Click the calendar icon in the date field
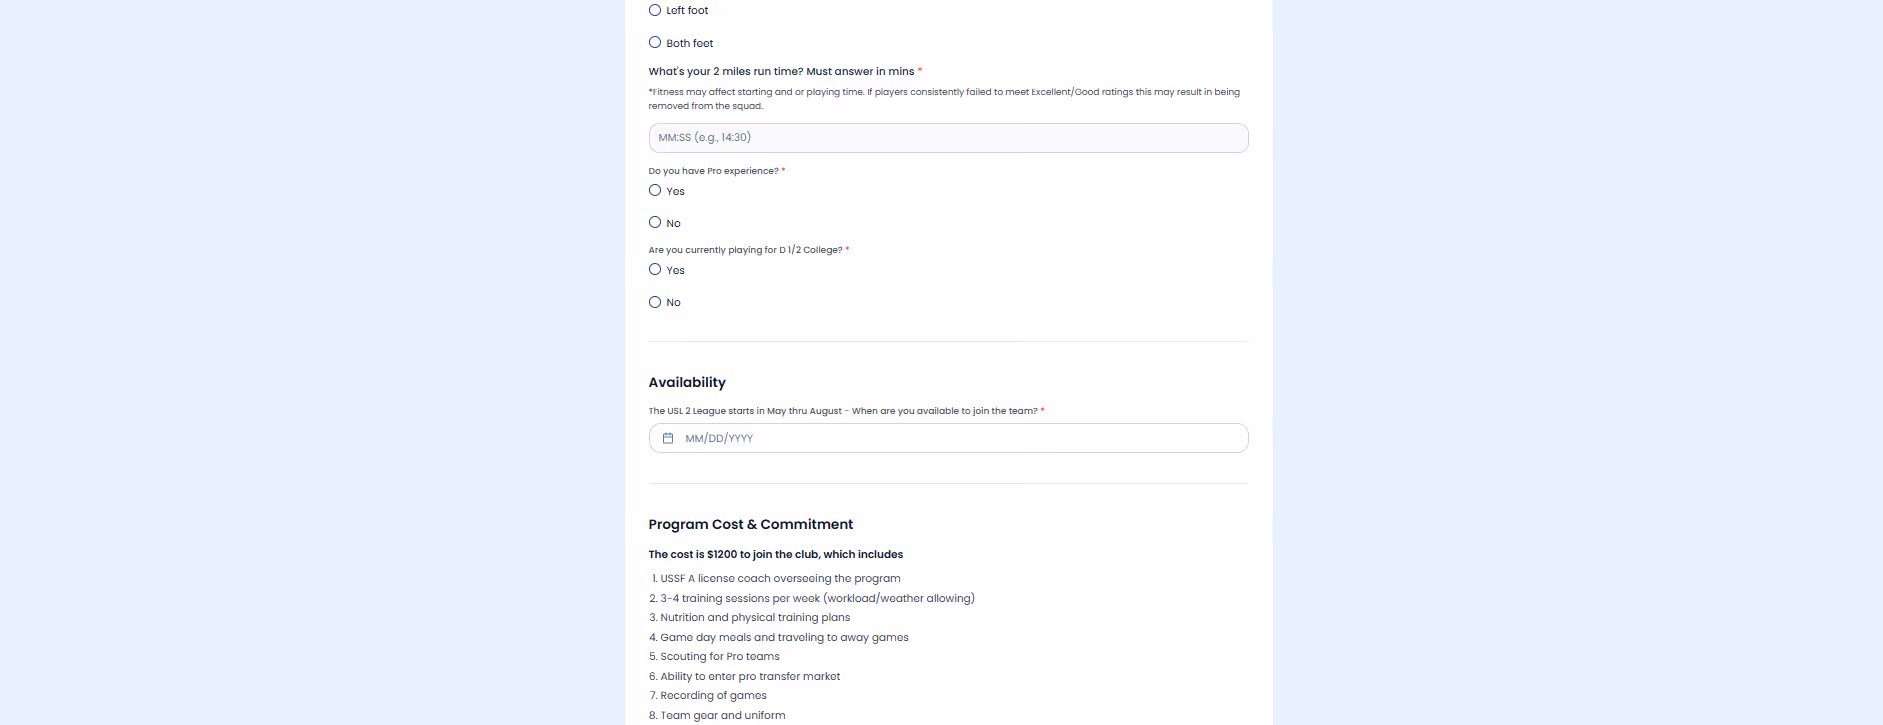The width and height of the screenshot is (1883, 725). [668, 438]
